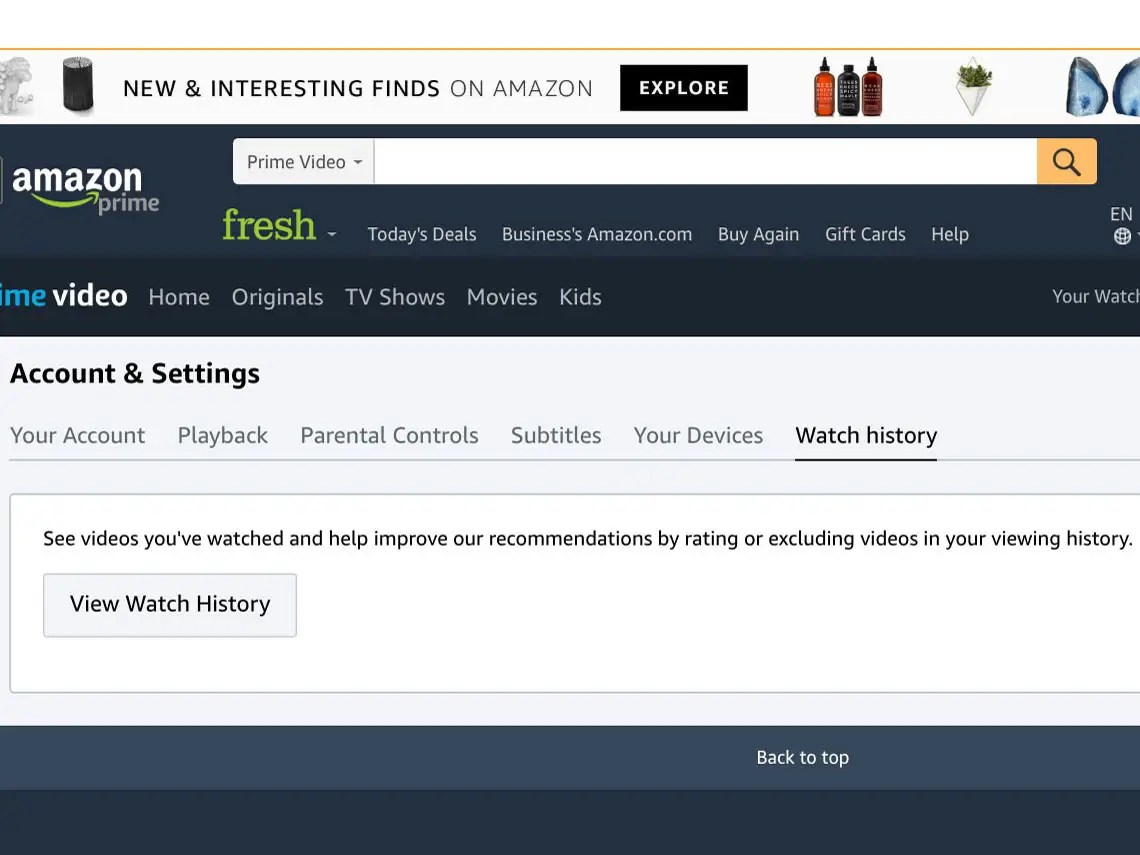
Task: Click the orange search magnifier icon
Action: pos(1066,161)
